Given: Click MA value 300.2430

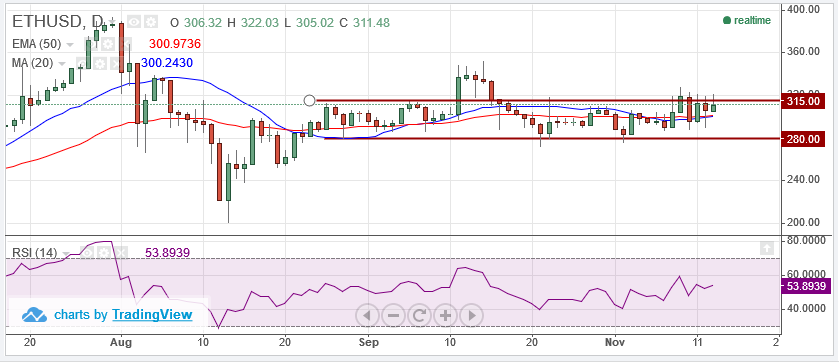Looking at the screenshot, I should pyautogui.click(x=167, y=63).
